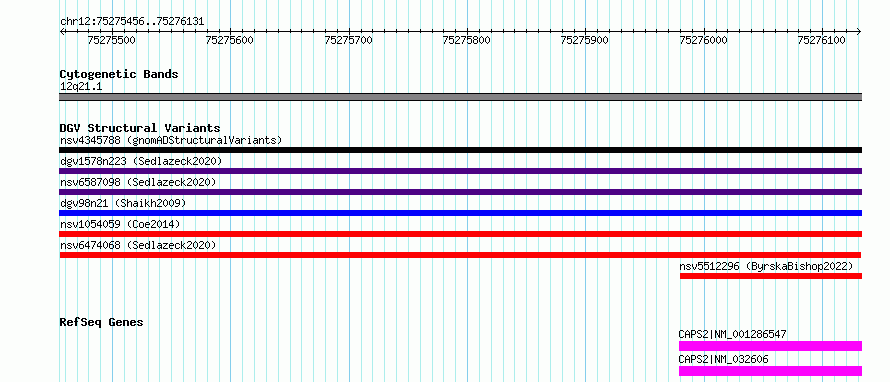Click ruler position 75275800

pyautogui.click(x=467, y=40)
